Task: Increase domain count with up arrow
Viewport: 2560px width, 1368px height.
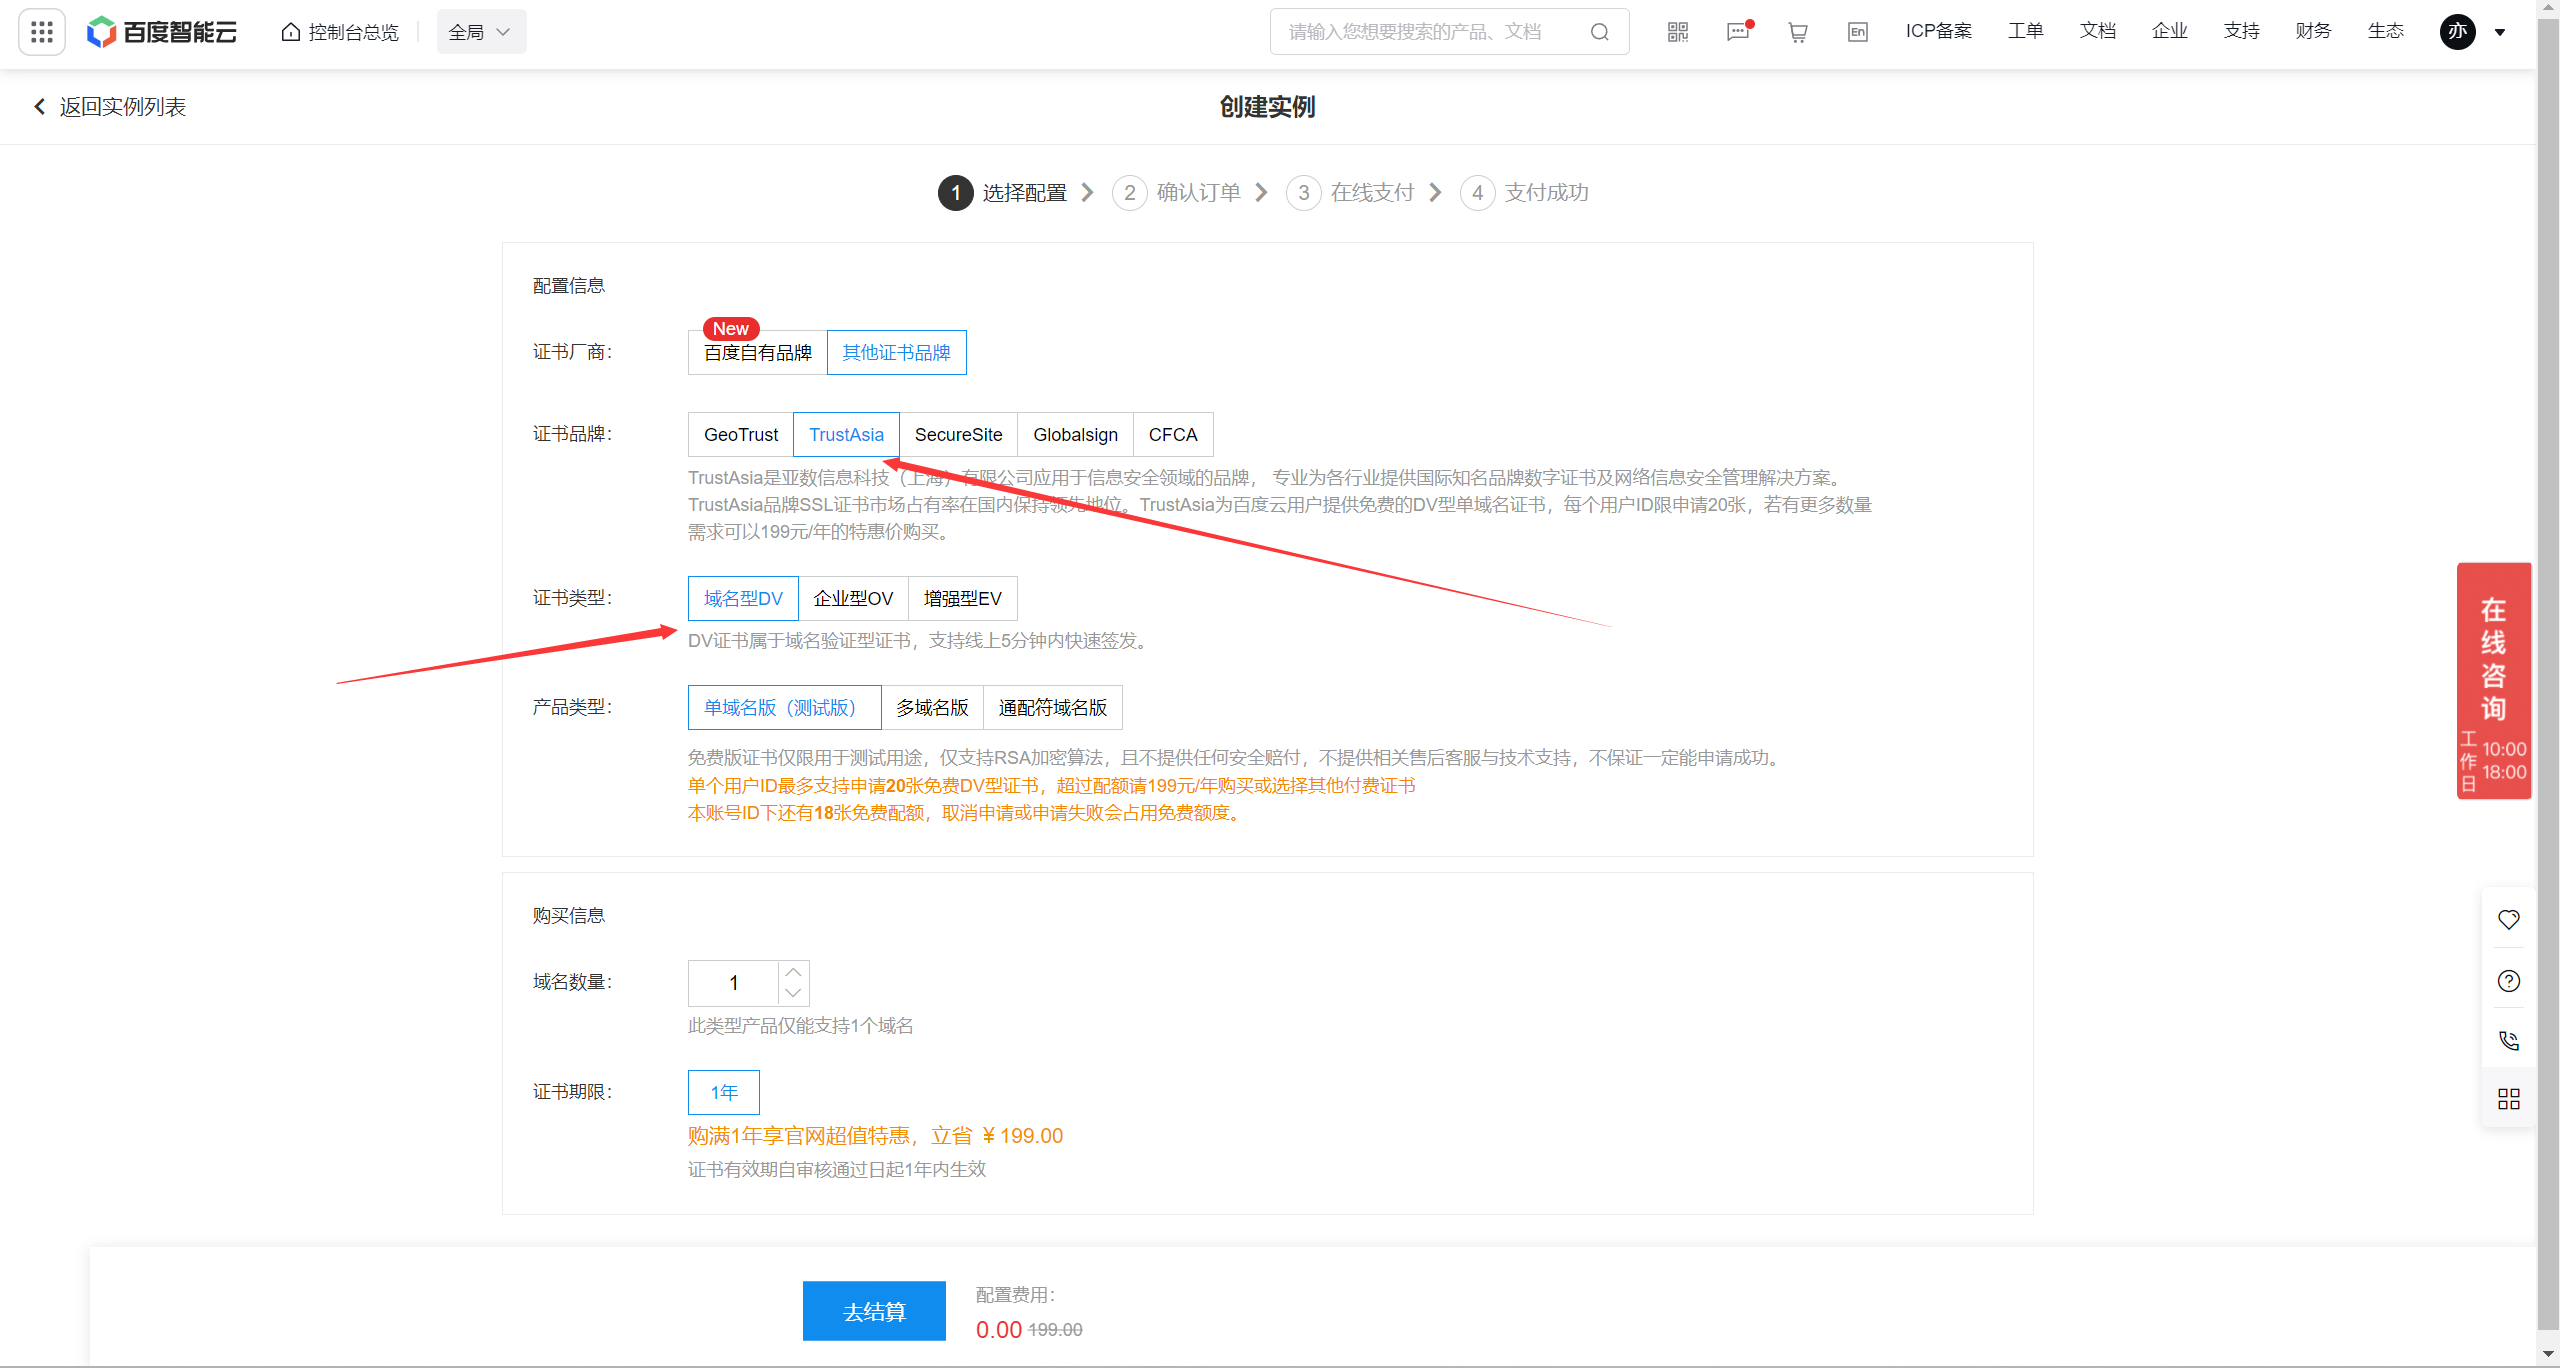Action: click(x=793, y=972)
